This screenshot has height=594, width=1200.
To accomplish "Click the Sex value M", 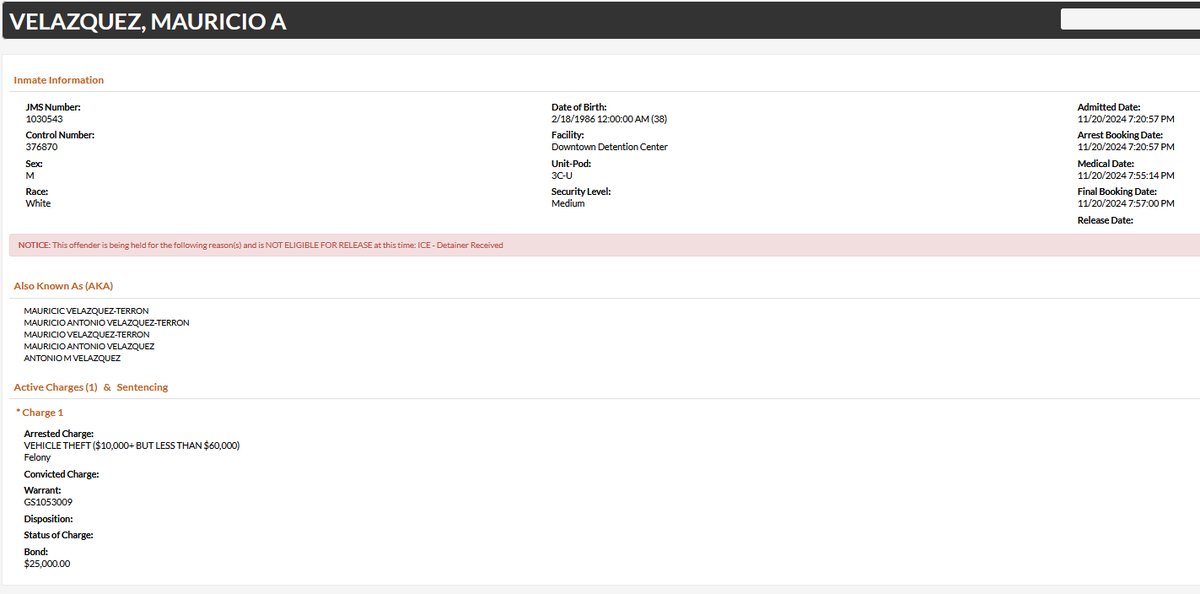I will click(29, 175).
